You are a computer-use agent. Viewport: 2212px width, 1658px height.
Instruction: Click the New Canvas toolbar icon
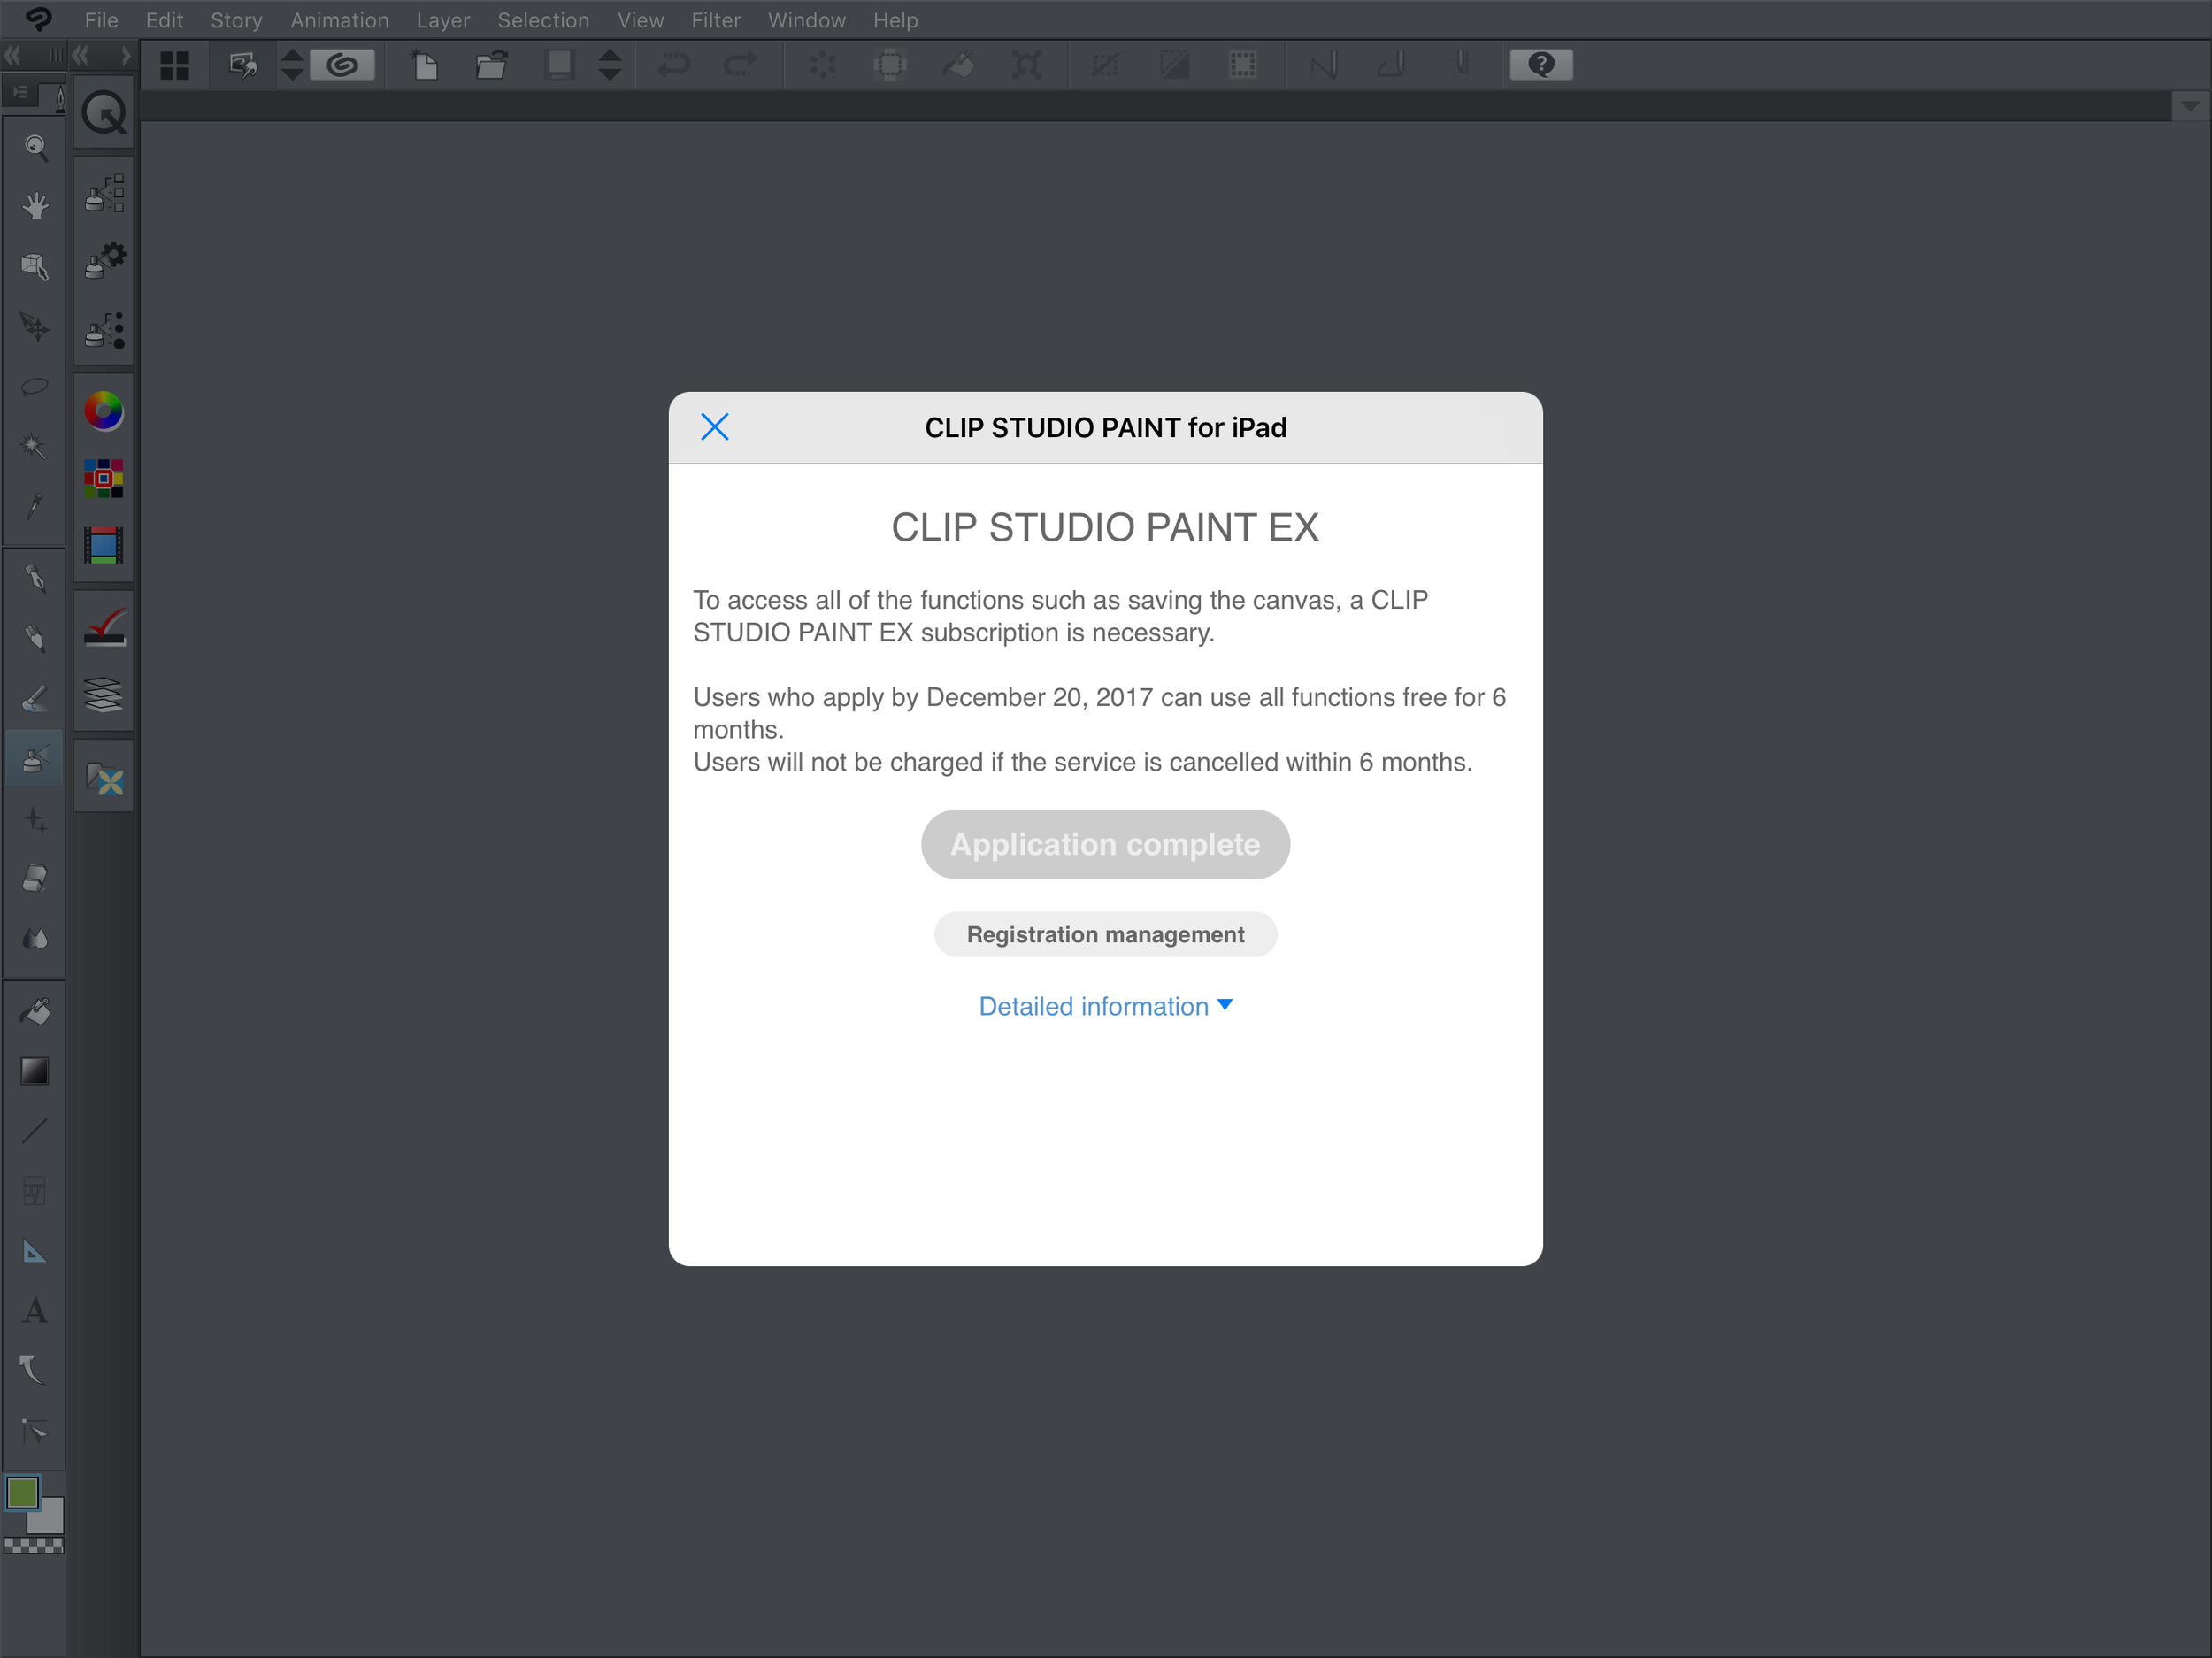(x=425, y=64)
